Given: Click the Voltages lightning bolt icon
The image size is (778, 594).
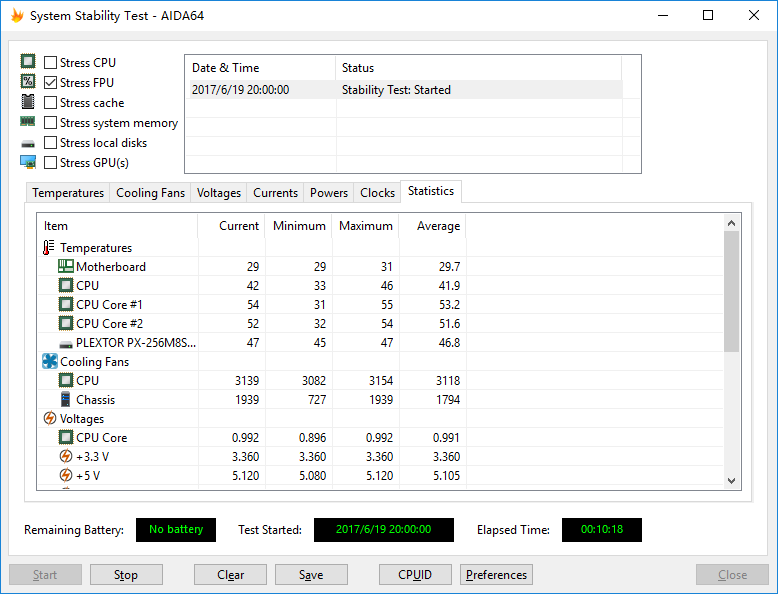Looking at the screenshot, I should (x=49, y=419).
